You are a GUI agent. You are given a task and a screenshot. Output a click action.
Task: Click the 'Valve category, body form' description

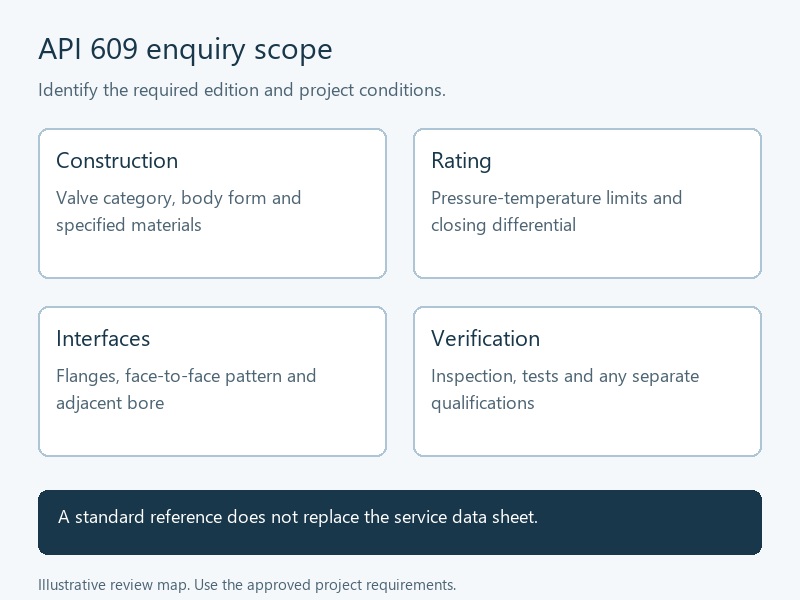pyautogui.click(x=179, y=211)
